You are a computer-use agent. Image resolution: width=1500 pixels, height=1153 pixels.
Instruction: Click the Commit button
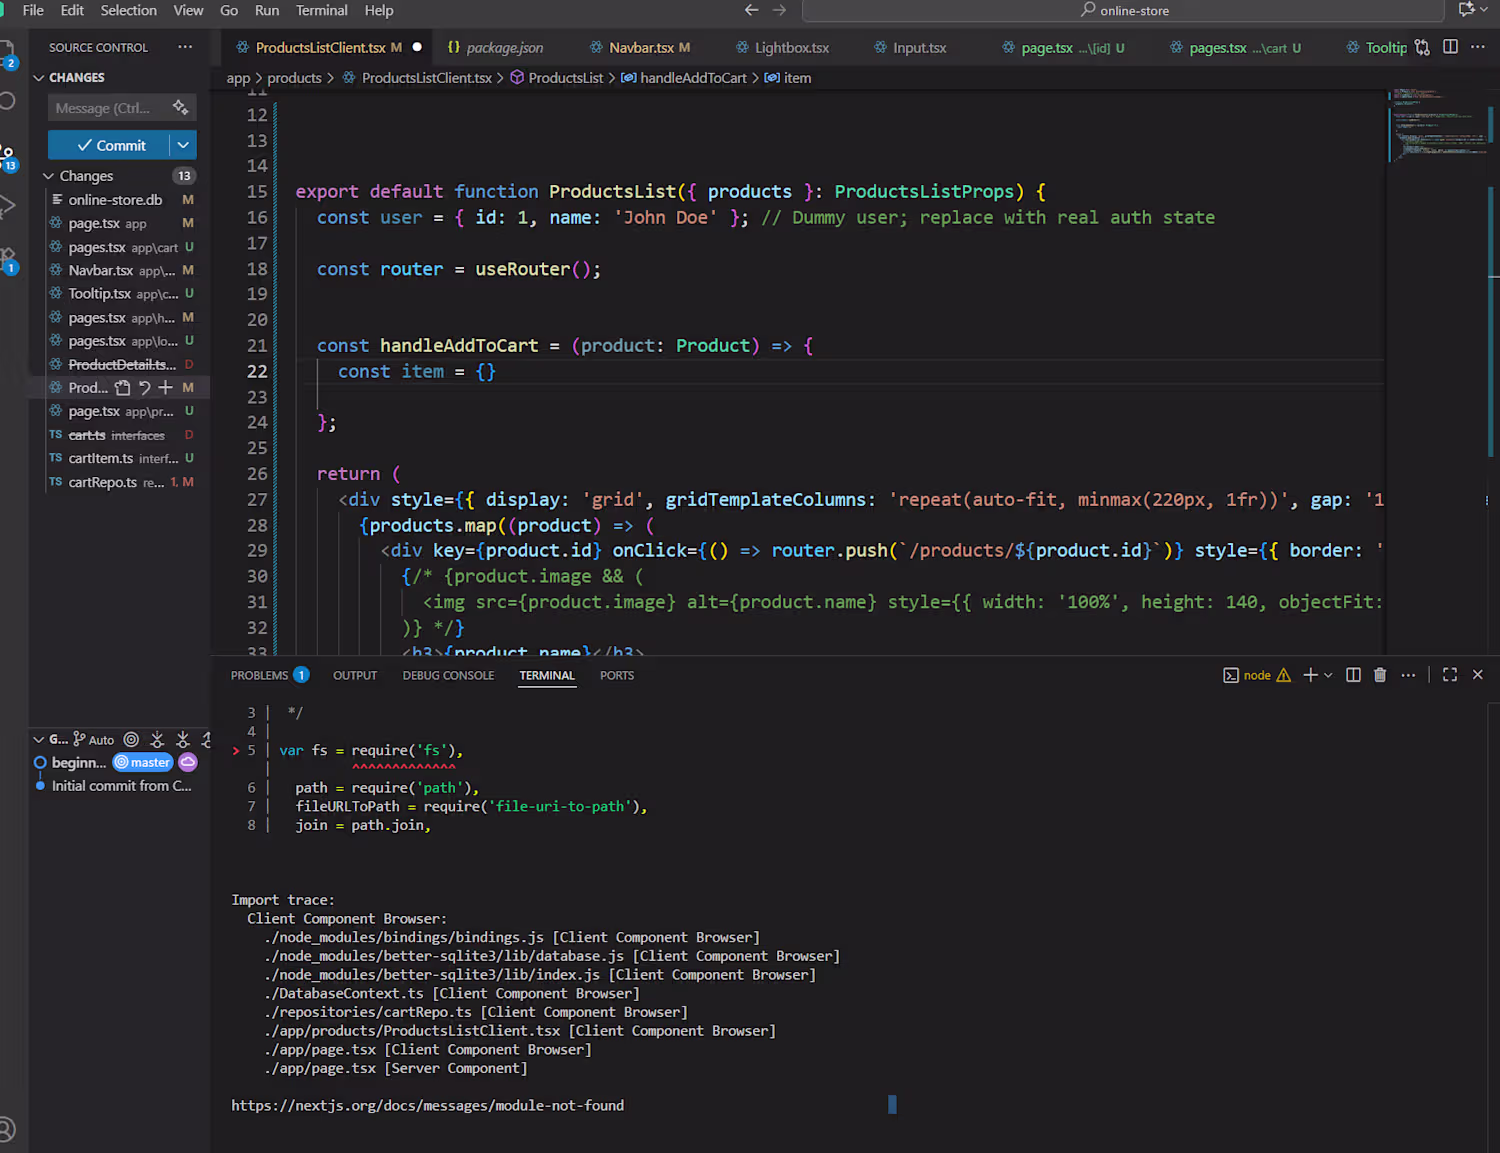pos(110,145)
